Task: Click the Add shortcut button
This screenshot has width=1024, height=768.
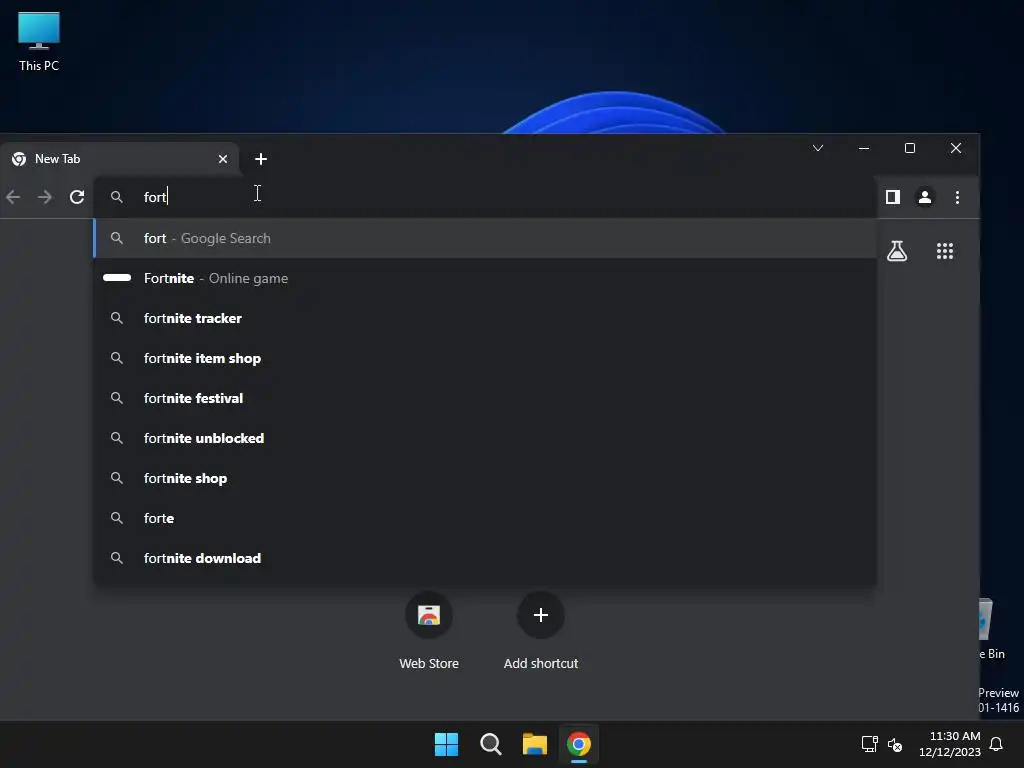Action: 541,630
